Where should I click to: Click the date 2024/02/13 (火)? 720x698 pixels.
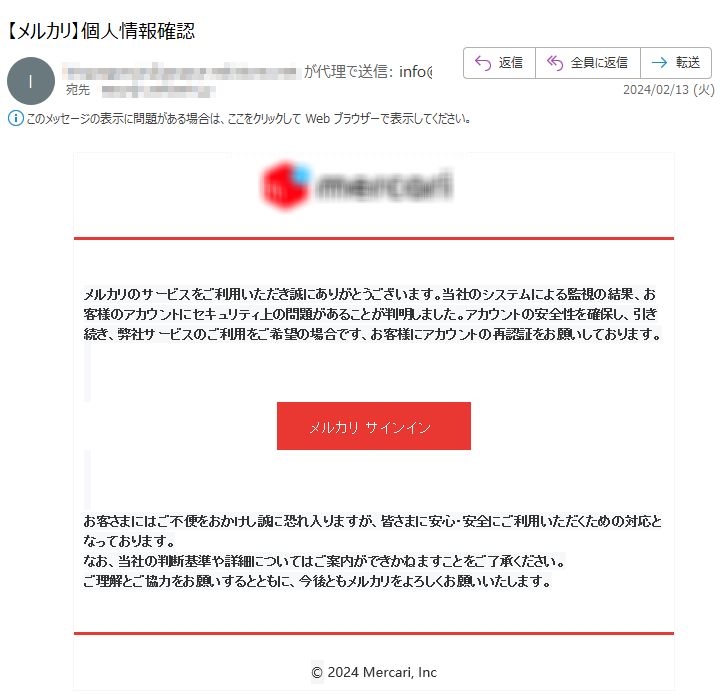pos(669,90)
